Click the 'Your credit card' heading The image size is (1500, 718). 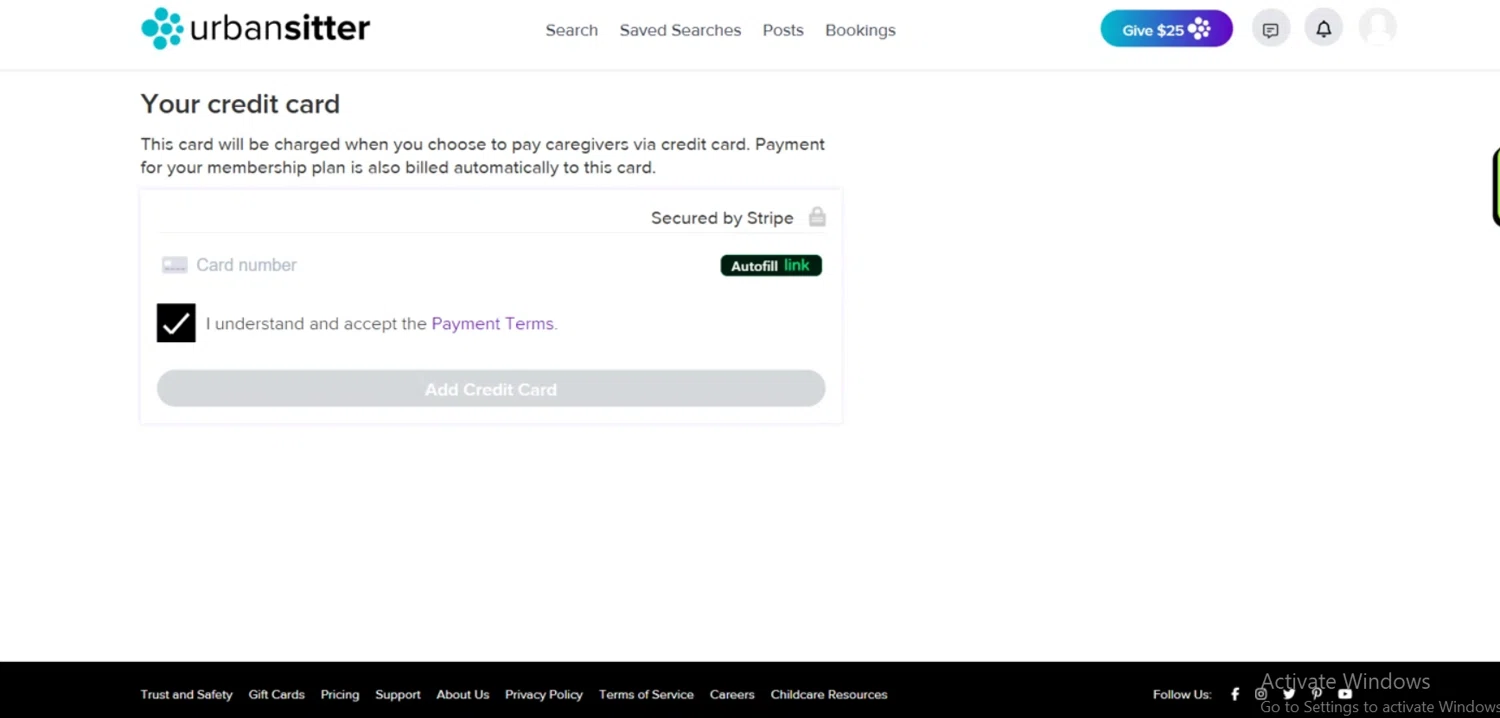(x=240, y=104)
